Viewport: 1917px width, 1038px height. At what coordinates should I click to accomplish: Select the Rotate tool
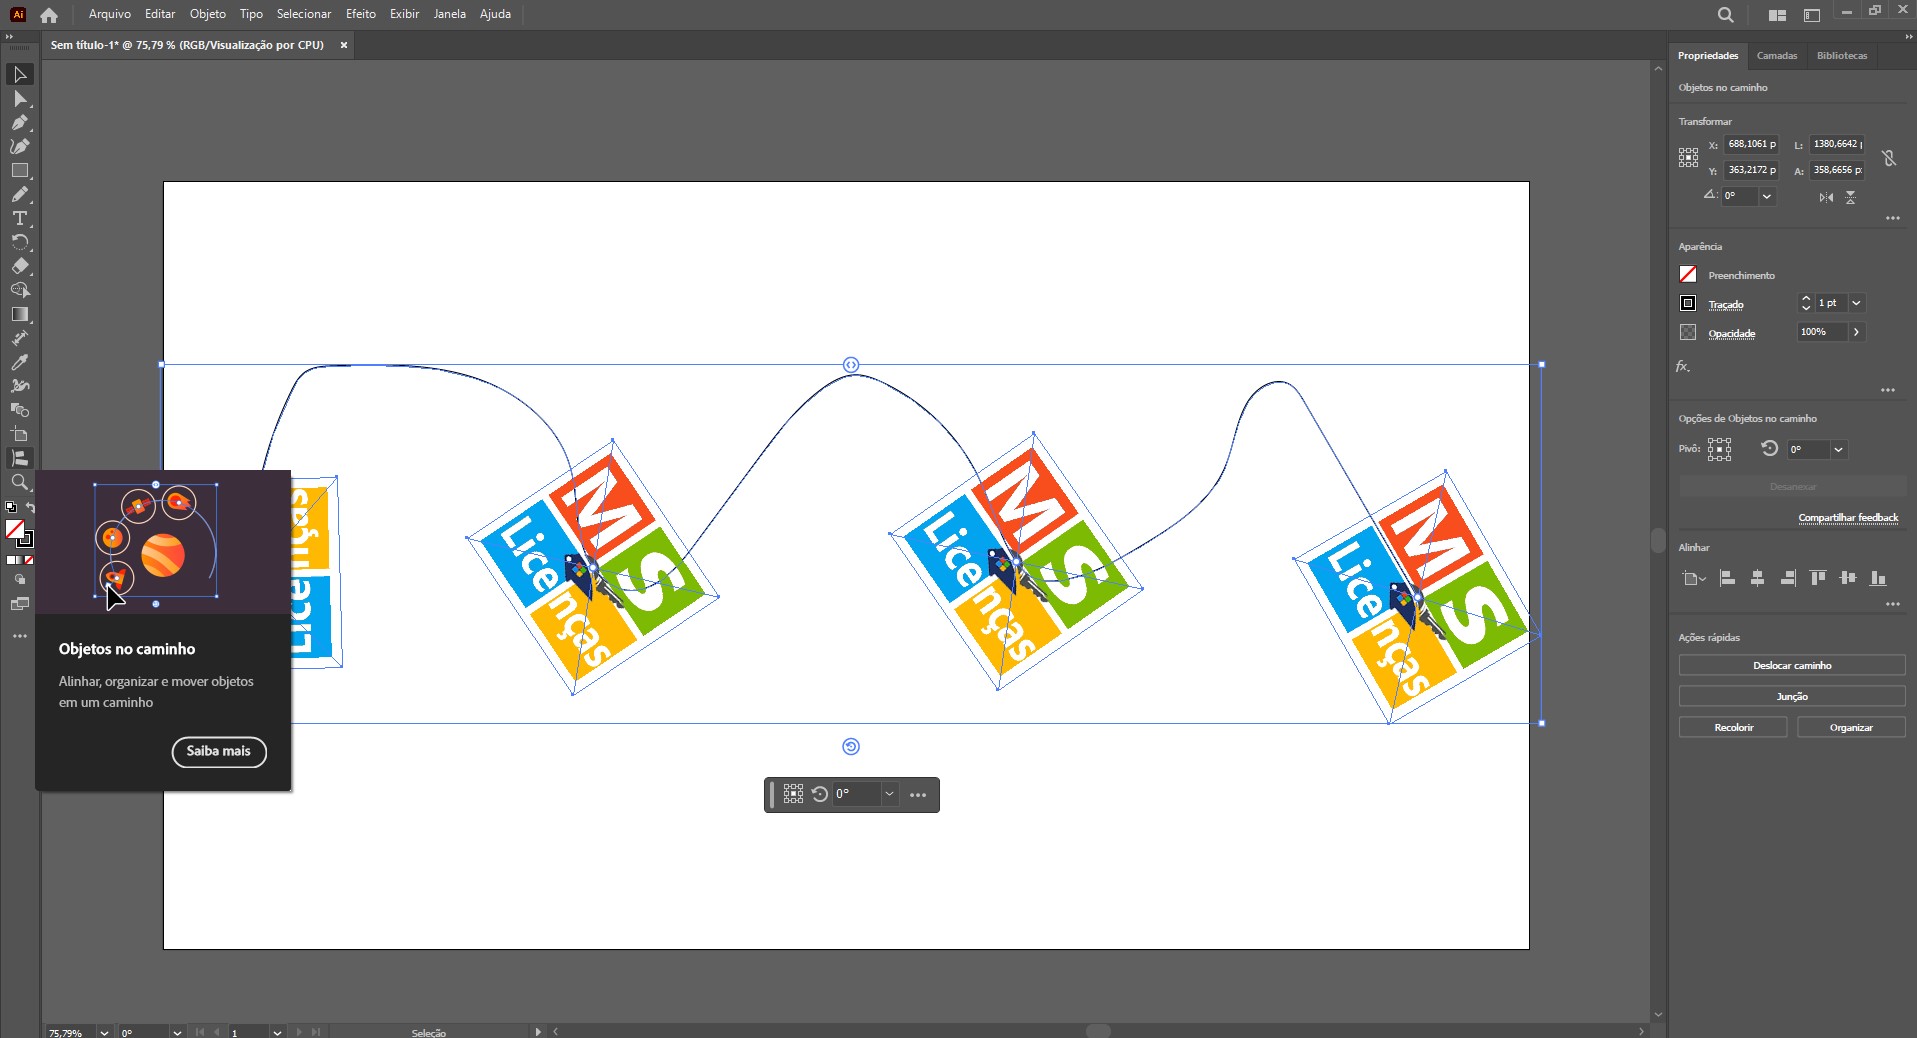point(19,243)
